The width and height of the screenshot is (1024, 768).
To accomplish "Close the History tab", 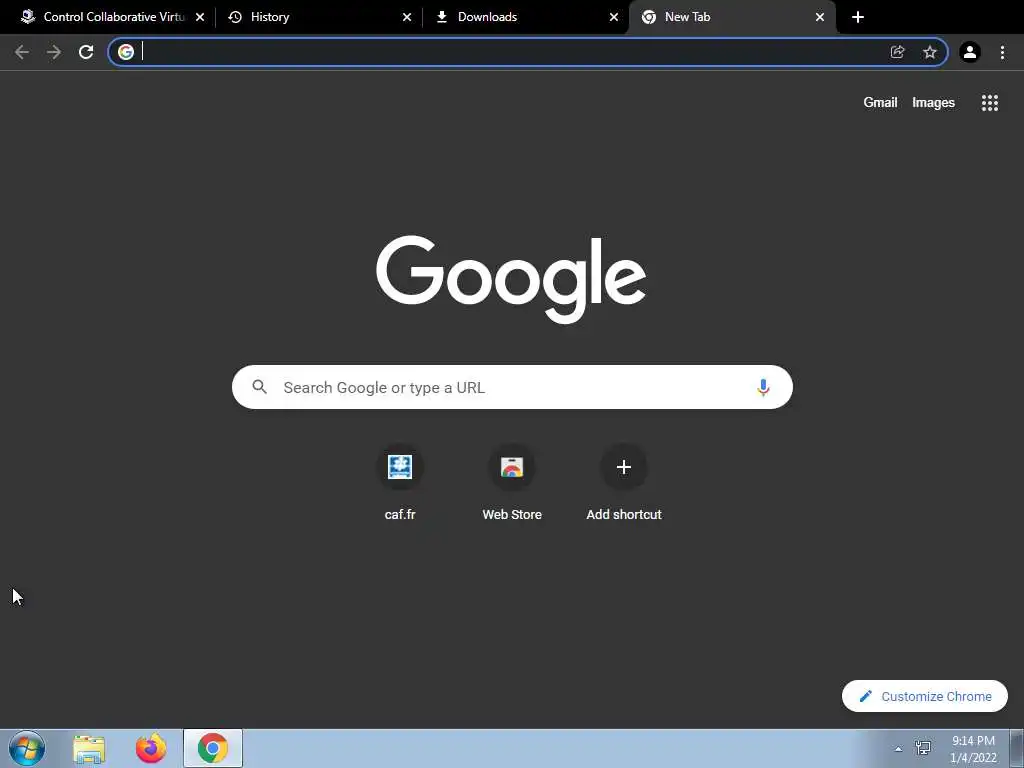I will coord(407,17).
